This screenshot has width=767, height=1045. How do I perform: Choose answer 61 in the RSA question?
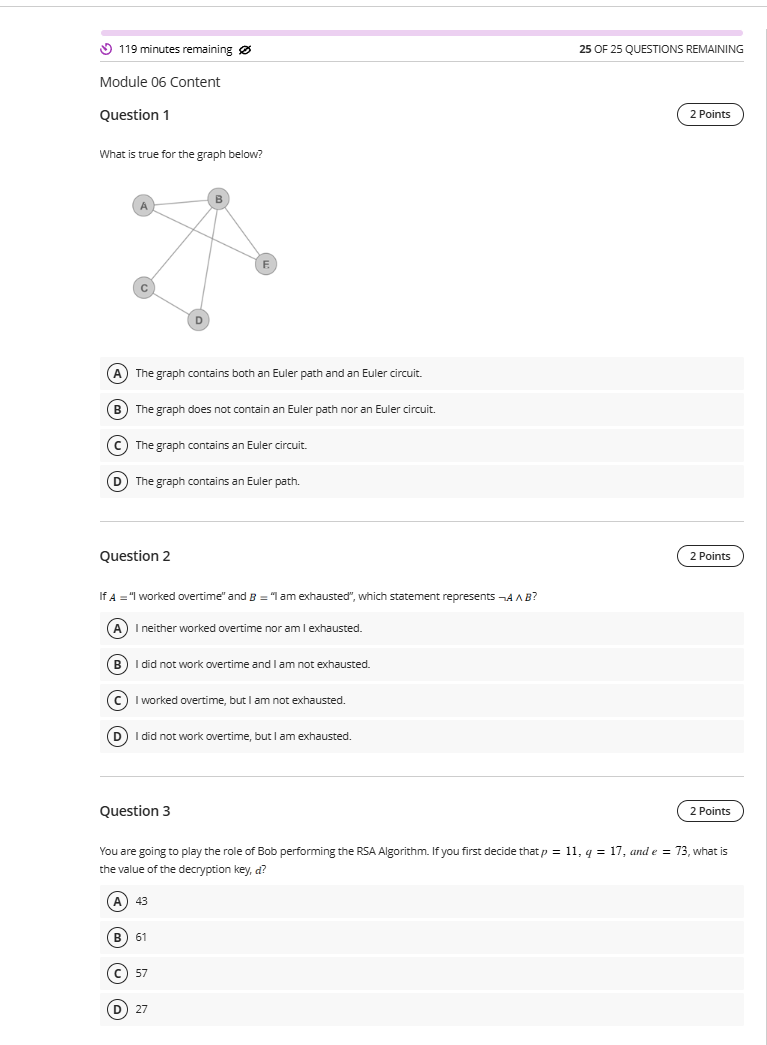117,937
